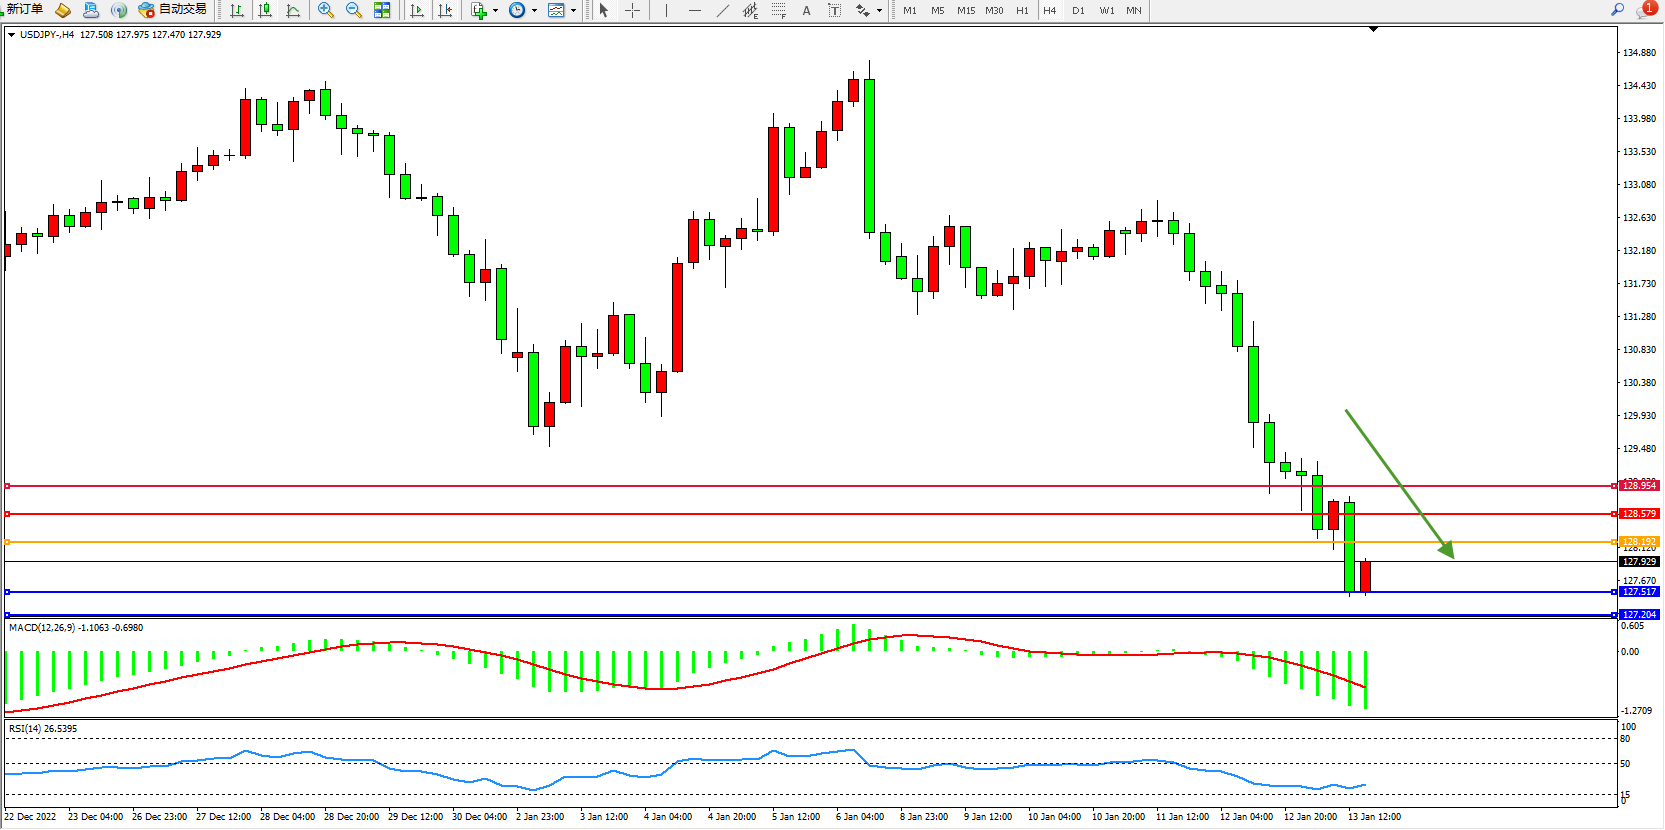Switch chart to candlestick display

[265, 10]
